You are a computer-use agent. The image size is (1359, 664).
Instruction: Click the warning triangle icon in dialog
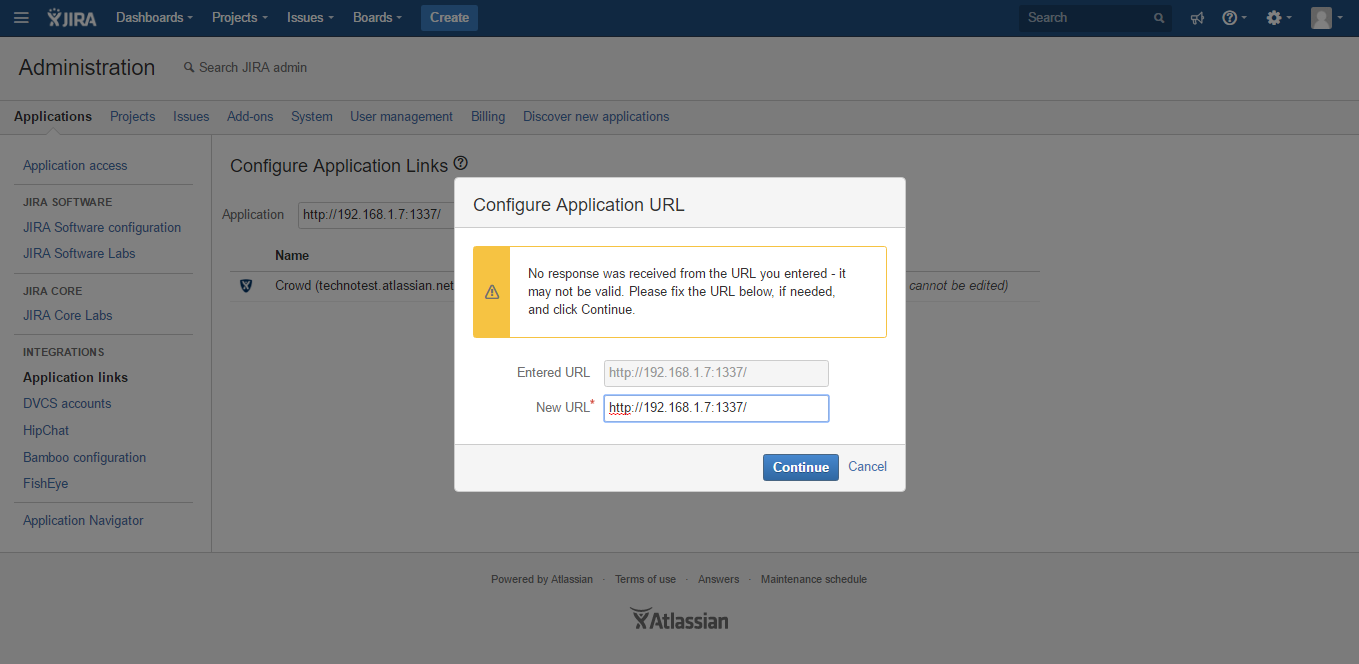click(492, 292)
